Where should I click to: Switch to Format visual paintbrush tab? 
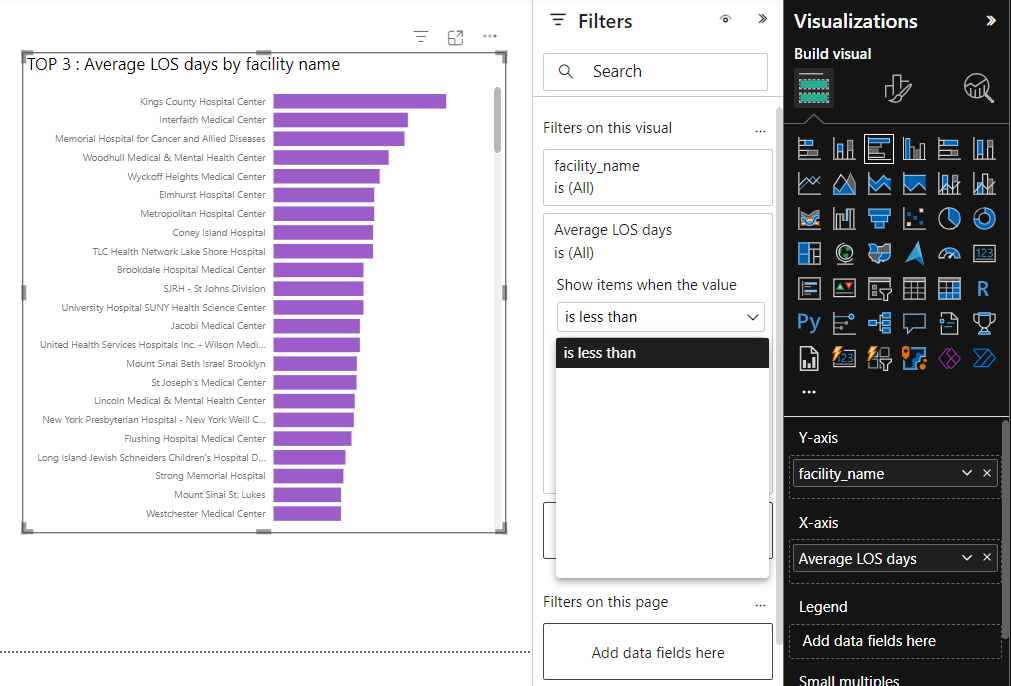pyautogui.click(x=897, y=87)
